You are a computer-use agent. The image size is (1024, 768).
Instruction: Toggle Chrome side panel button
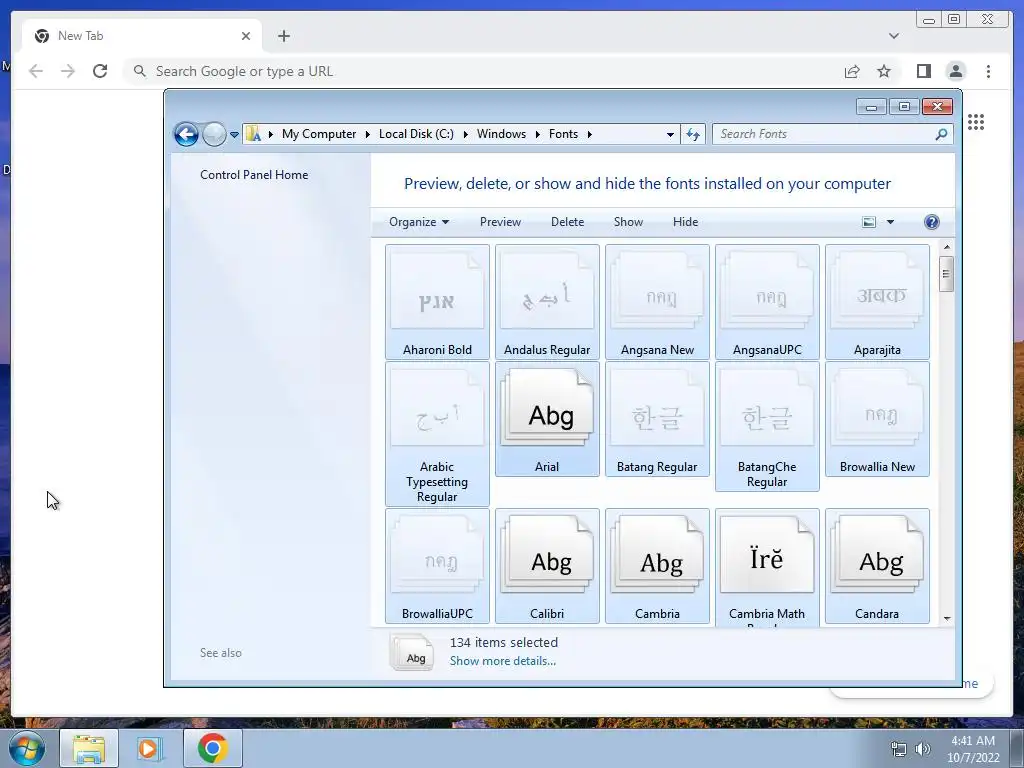coord(923,71)
